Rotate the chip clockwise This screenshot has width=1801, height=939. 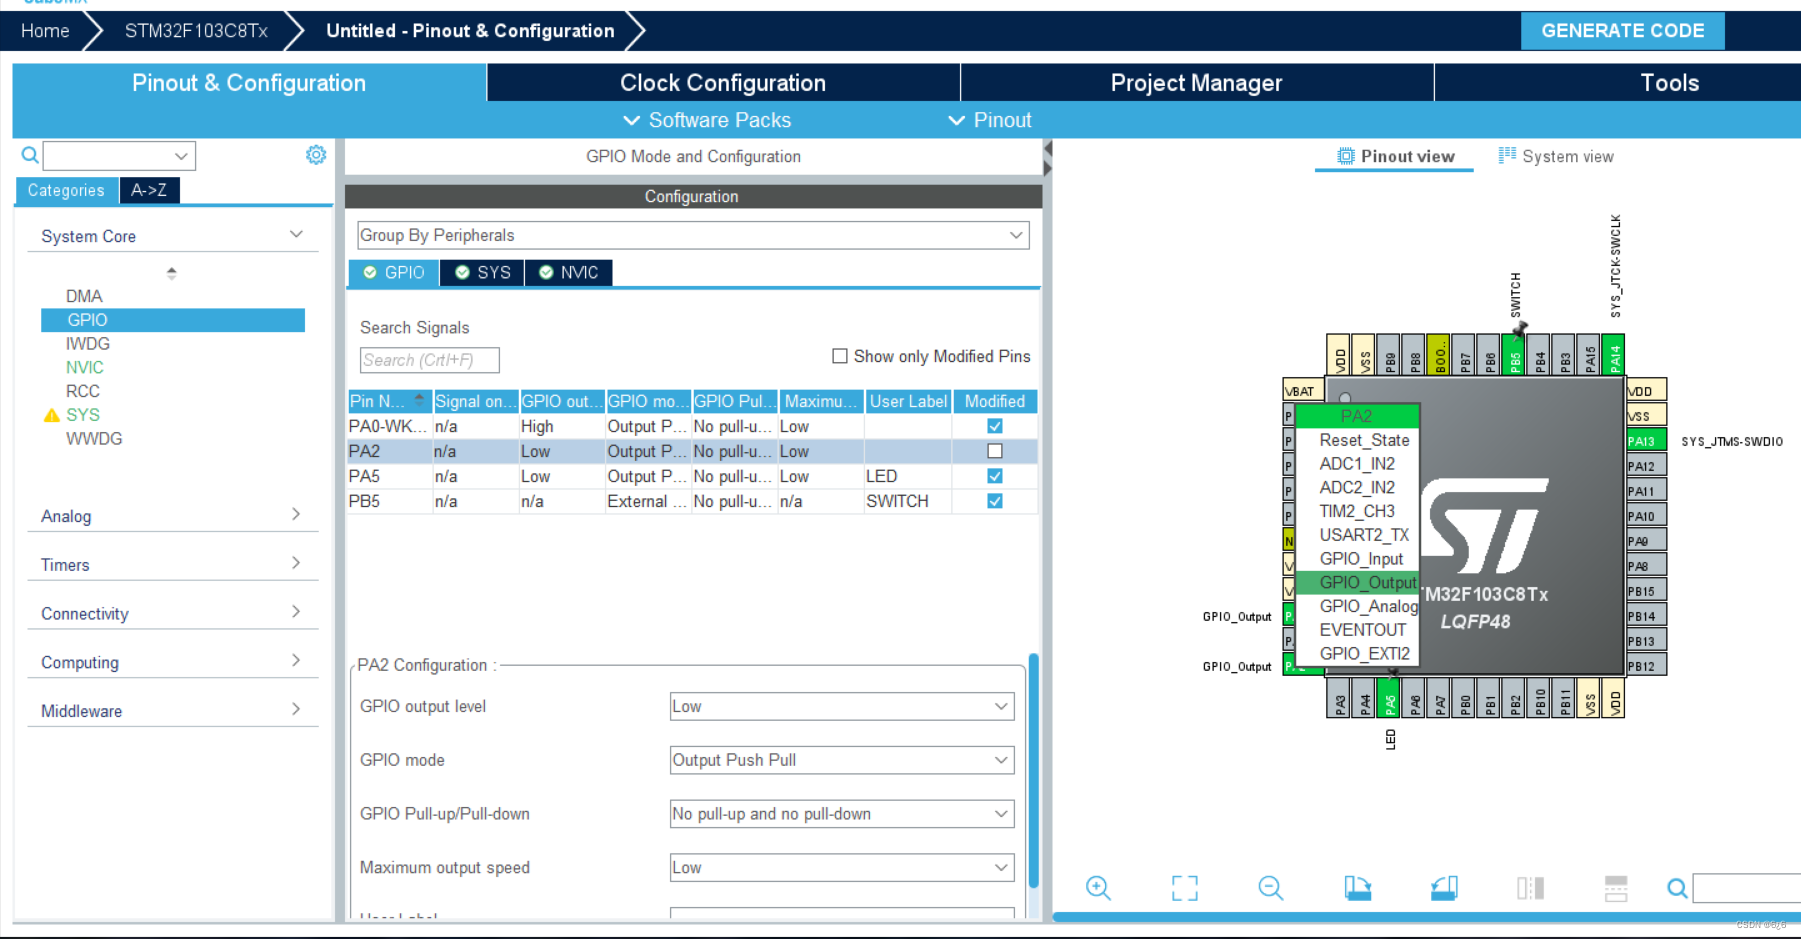coord(1357,888)
